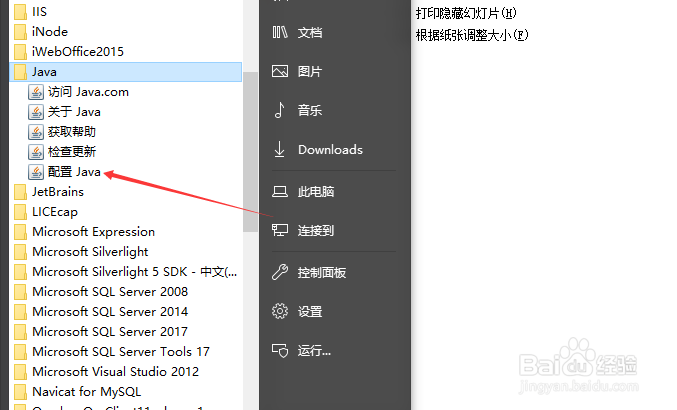677x410 pixels.
Task: Click the 此电脑 computer icon
Action: [280, 191]
